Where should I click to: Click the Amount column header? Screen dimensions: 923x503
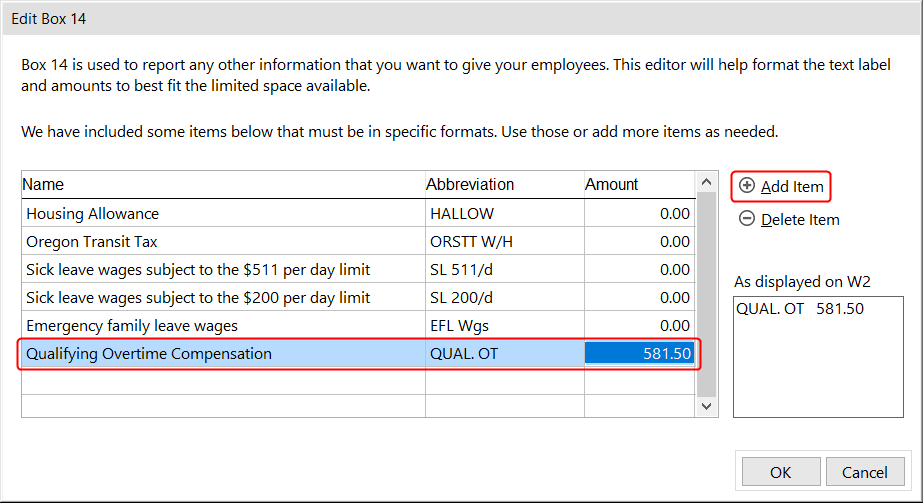(638, 185)
